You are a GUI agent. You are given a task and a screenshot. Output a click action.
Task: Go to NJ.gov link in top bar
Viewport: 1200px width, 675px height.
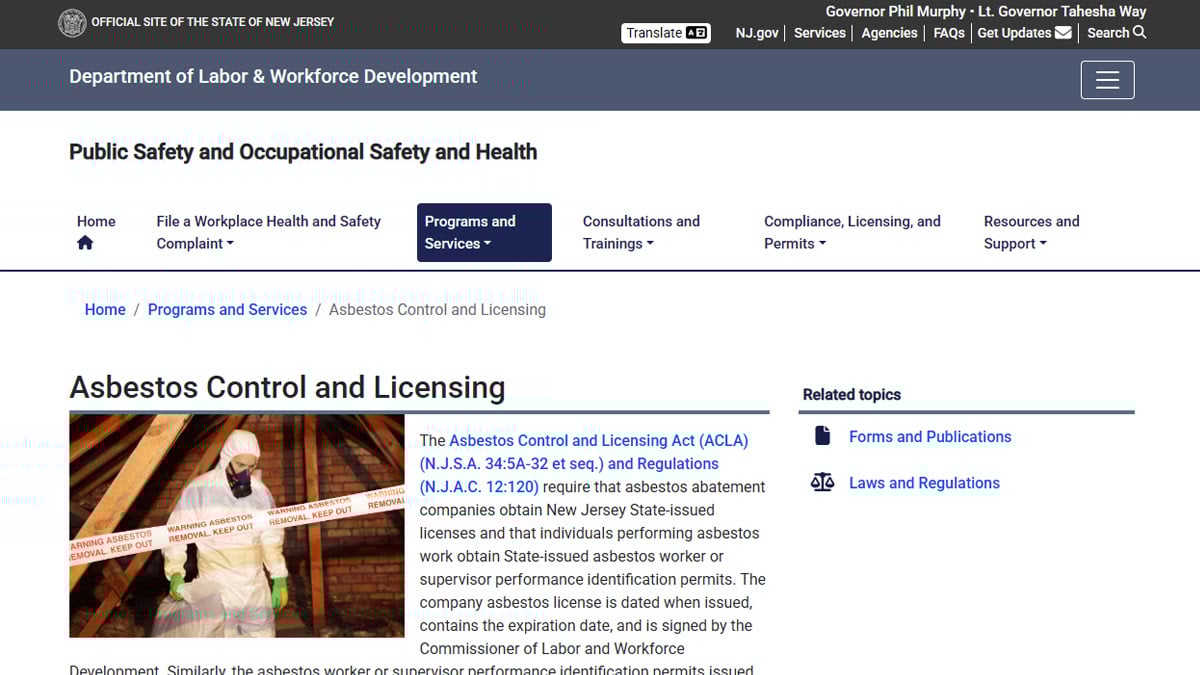(x=756, y=33)
